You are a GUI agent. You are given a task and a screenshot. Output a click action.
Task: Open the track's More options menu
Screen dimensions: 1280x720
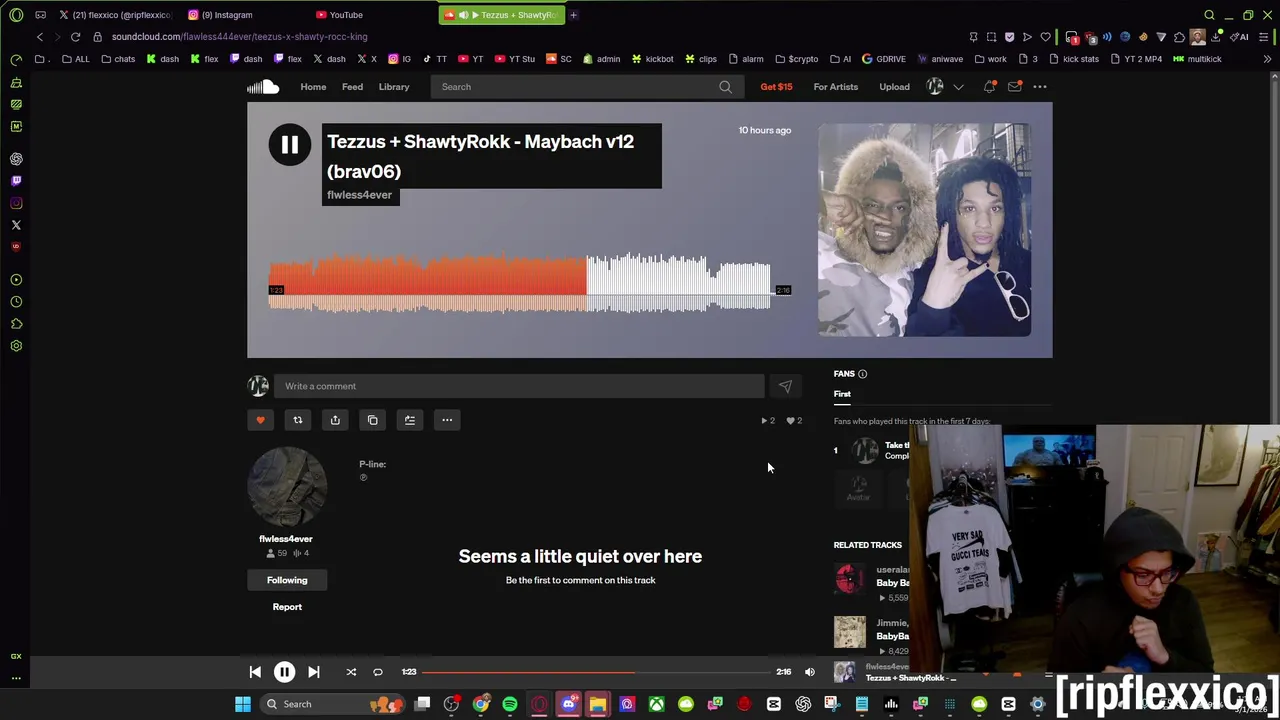(447, 420)
